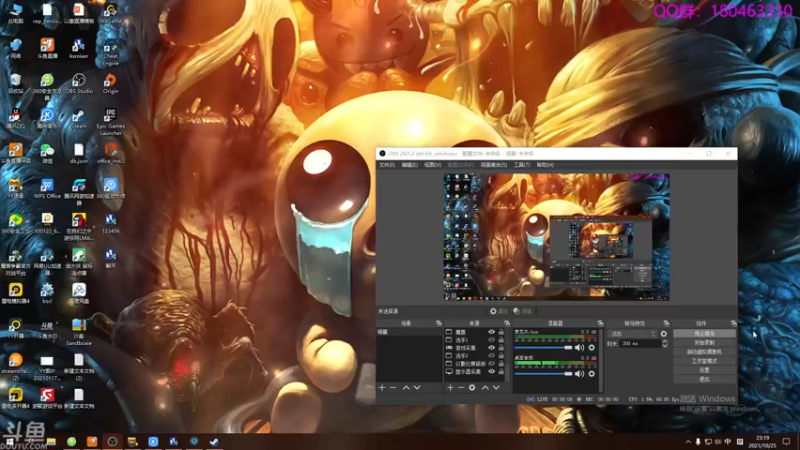Open transition properties gear next to 淡出
The height and width of the screenshot is (450, 800).
click(664, 334)
